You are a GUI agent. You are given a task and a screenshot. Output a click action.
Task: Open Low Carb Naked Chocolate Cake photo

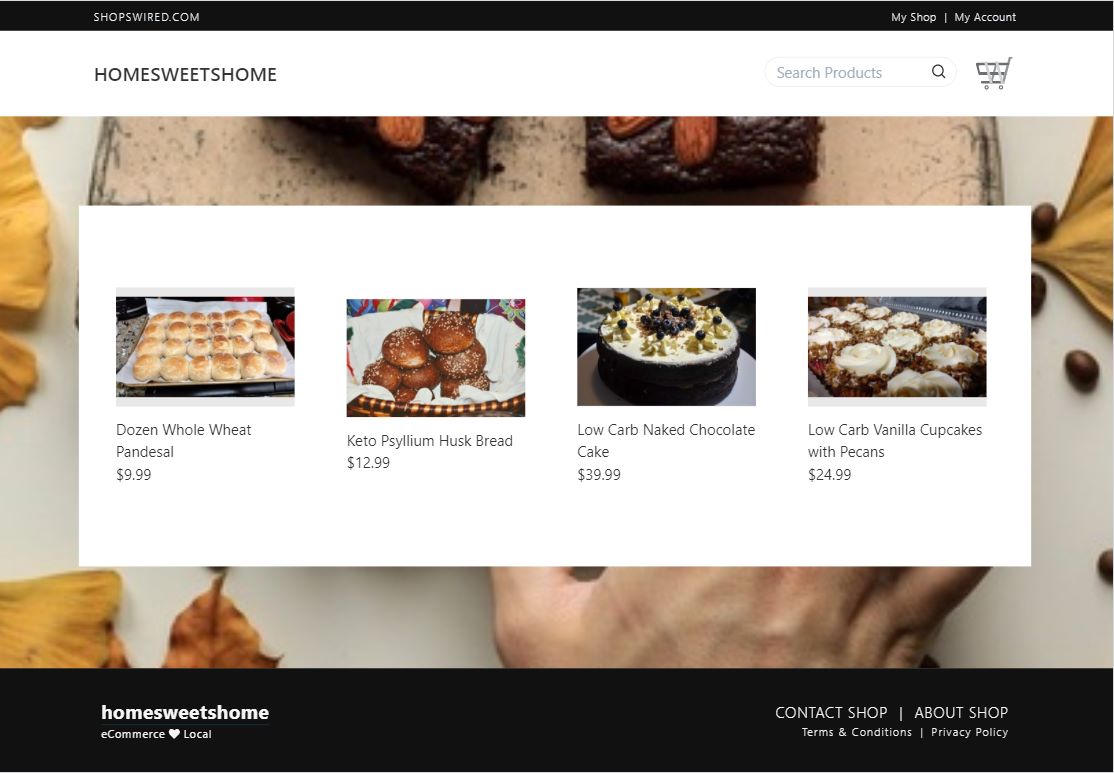click(666, 347)
